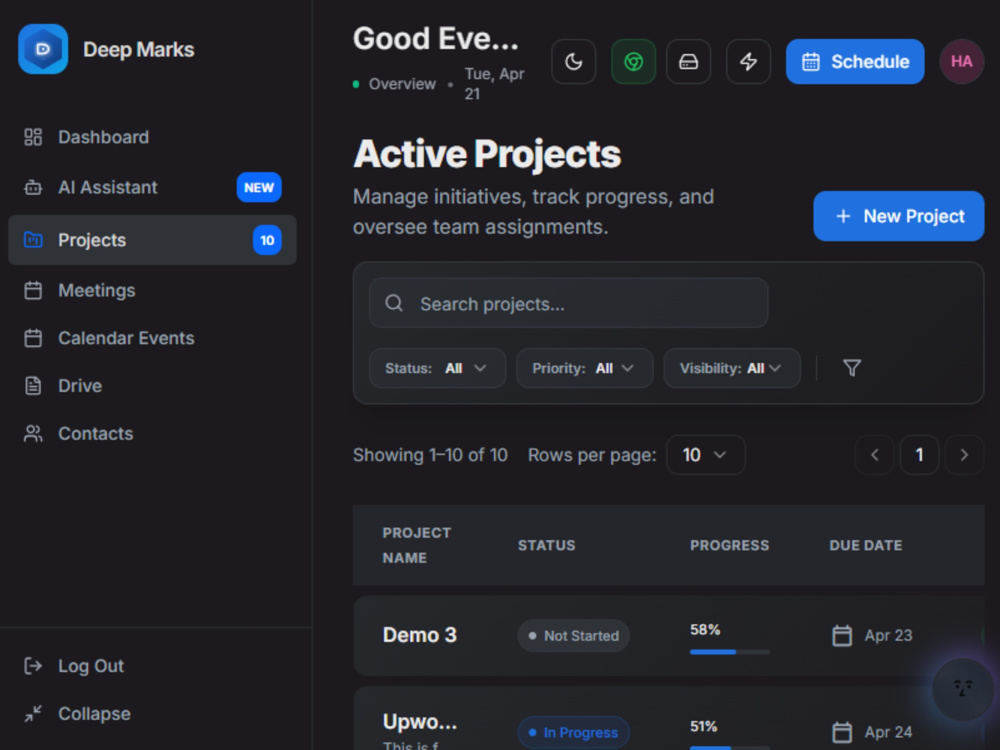Image resolution: width=1000 pixels, height=750 pixels.
Task: Open the HA user avatar menu
Action: click(x=962, y=62)
